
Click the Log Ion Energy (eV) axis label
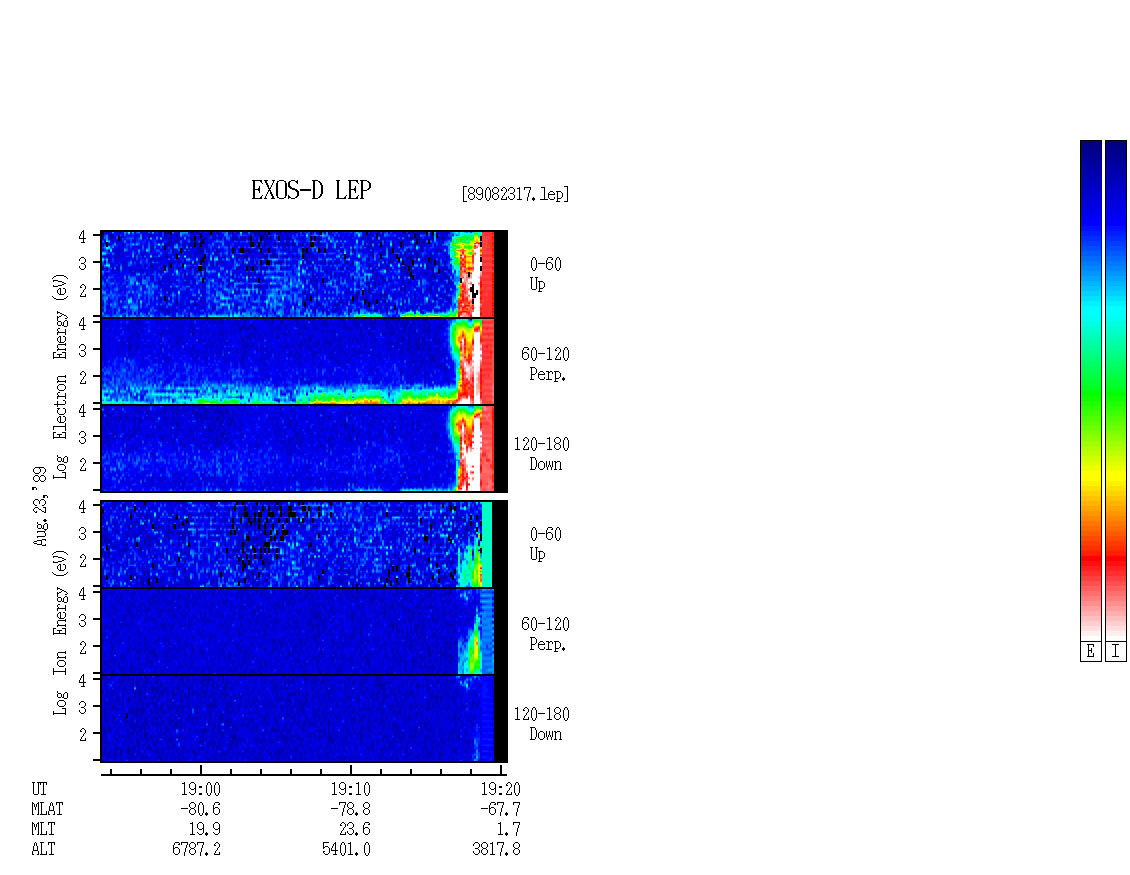point(60,632)
